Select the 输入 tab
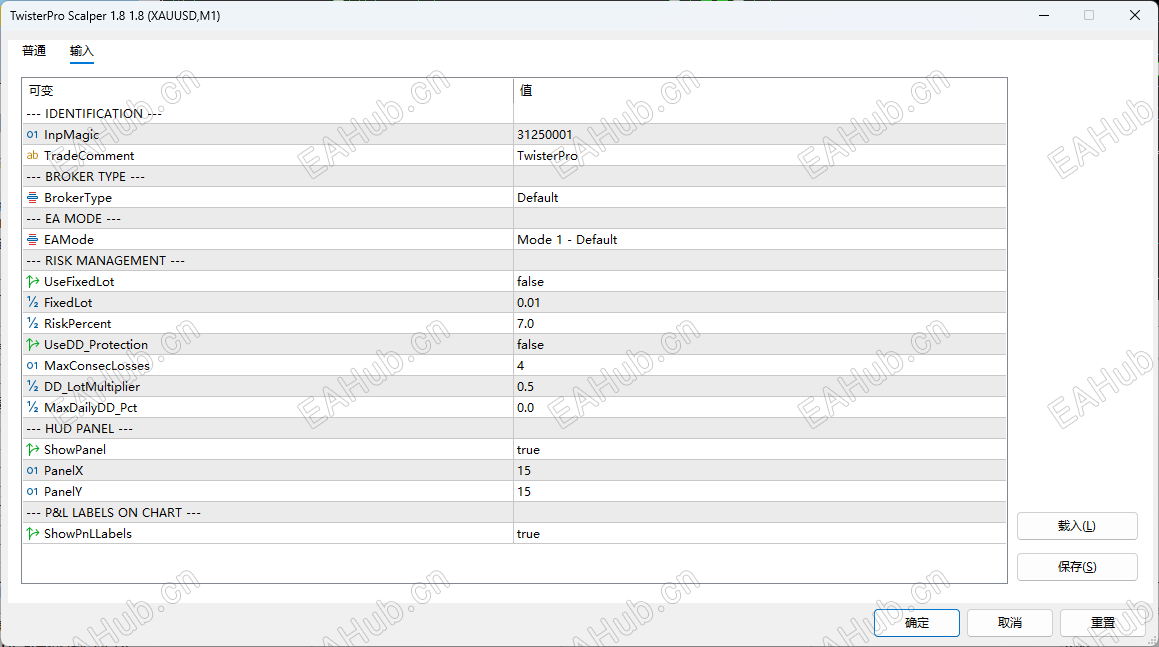The width and height of the screenshot is (1159, 647). point(81,51)
